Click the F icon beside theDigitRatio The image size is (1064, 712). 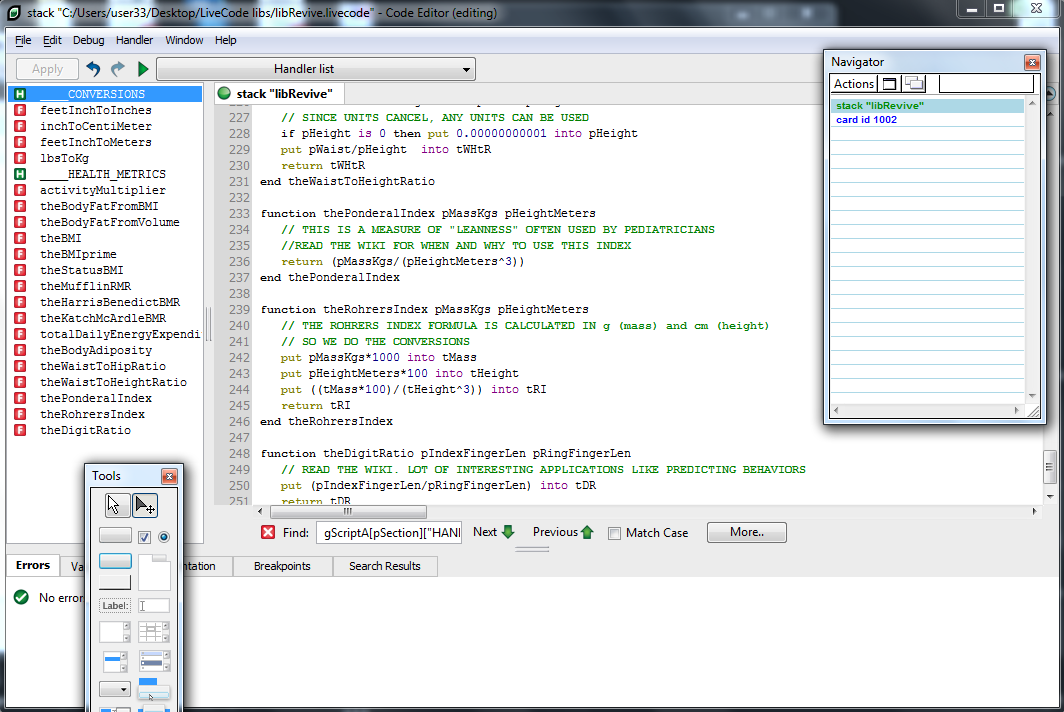click(x=20, y=430)
